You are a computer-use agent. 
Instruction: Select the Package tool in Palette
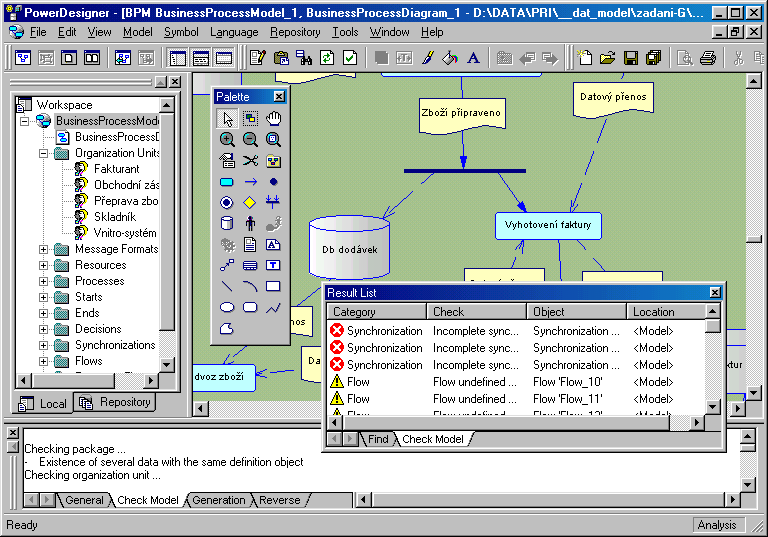point(273,161)
